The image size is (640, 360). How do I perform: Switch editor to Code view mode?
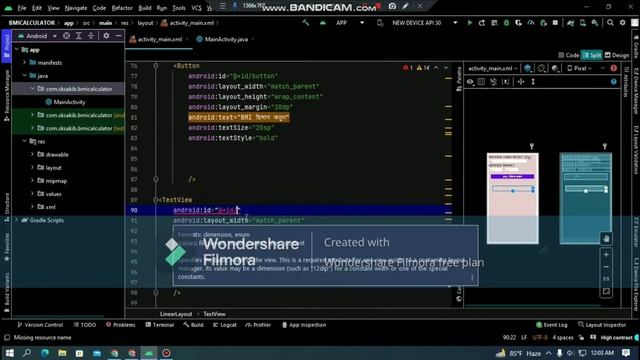569,55
